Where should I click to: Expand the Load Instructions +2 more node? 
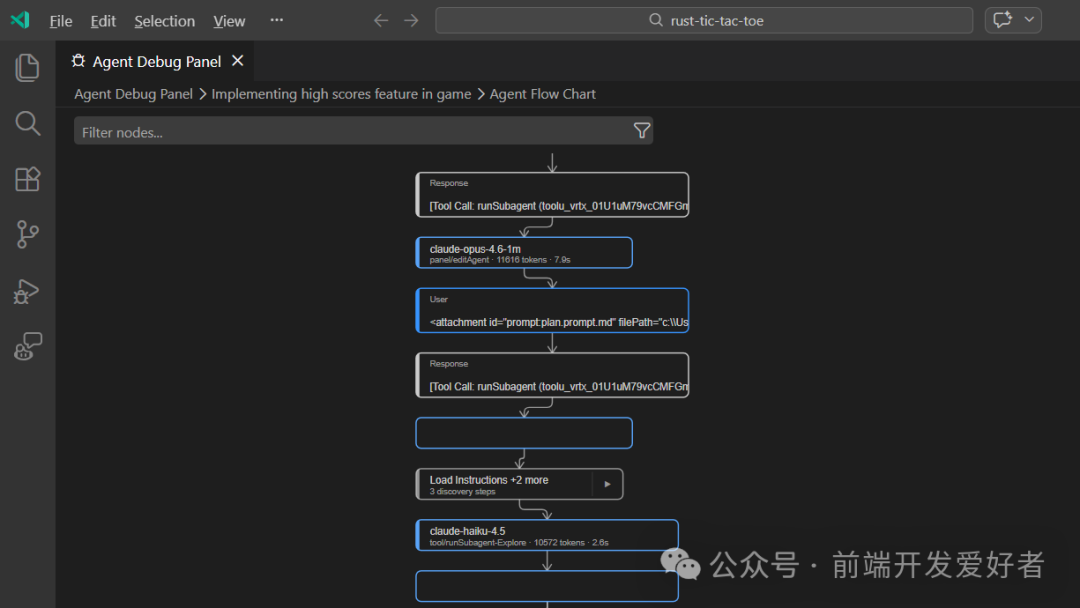pos(607,484)
